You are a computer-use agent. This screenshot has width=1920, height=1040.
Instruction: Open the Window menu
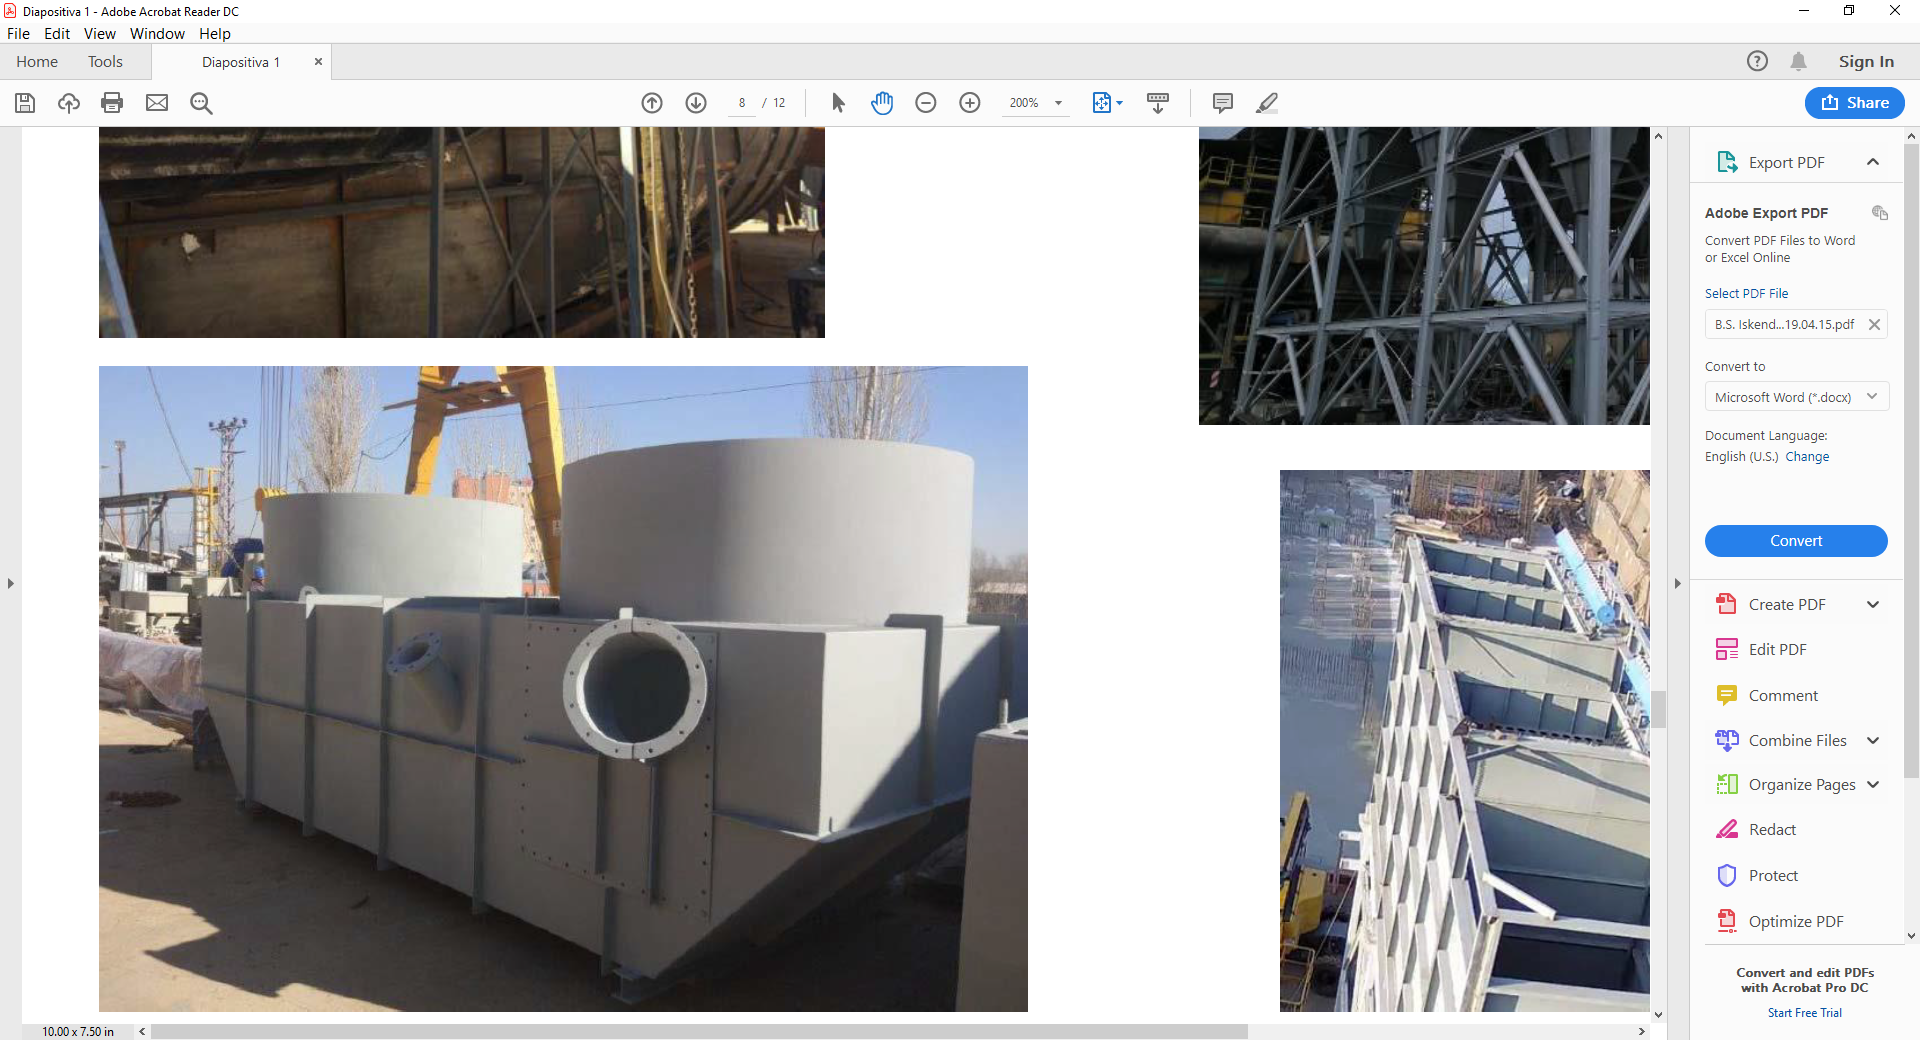coord(157,33)
